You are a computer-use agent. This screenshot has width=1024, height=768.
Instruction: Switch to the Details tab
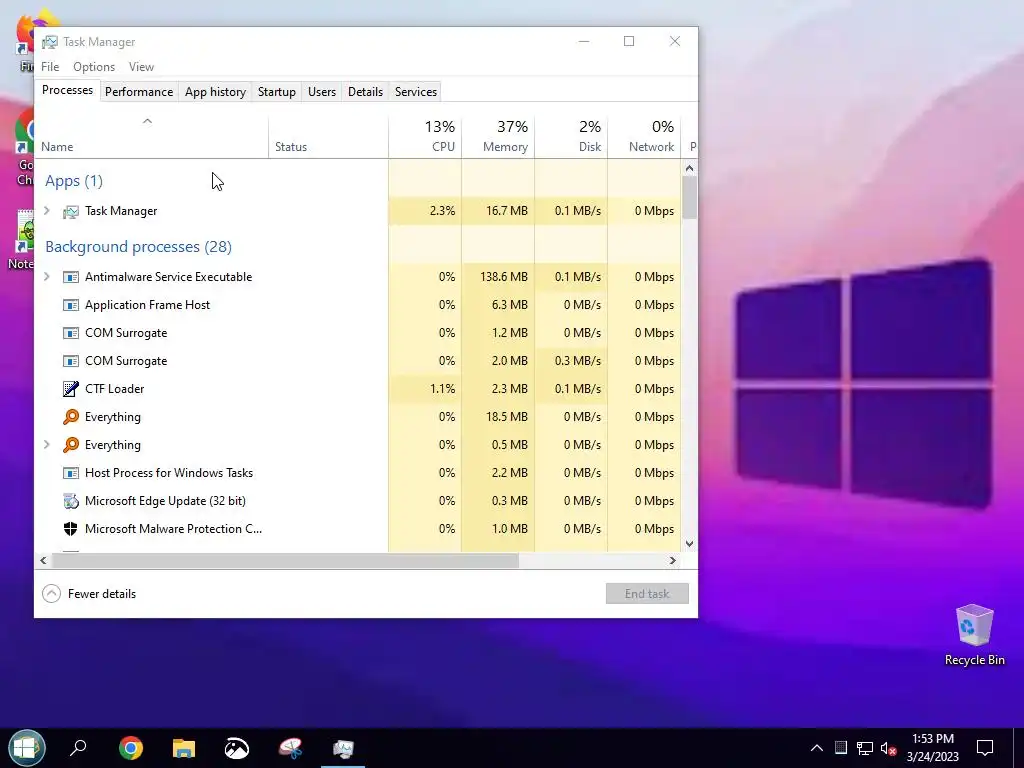coord(365,92)
